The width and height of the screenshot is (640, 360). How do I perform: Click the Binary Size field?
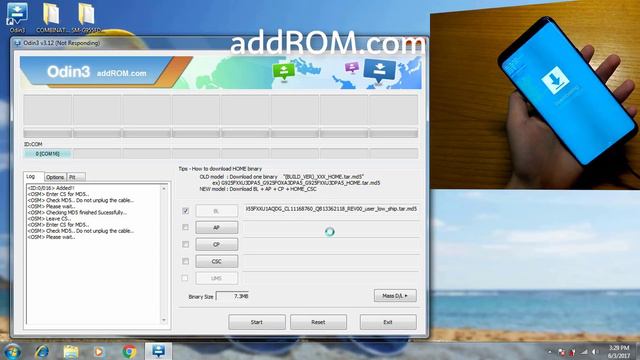click(232, 296)
